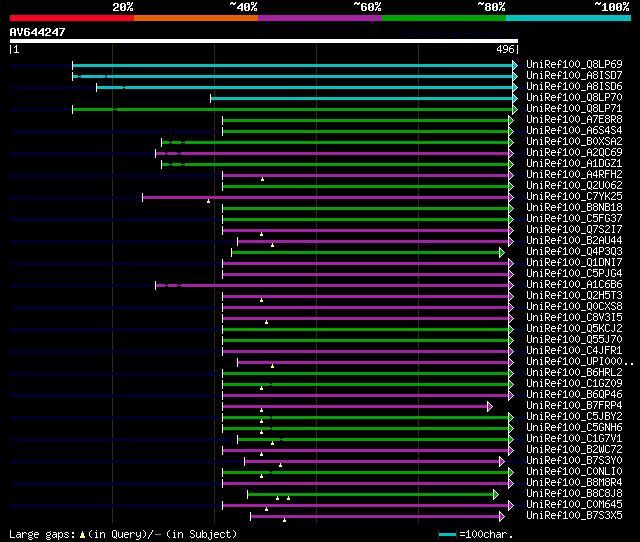Click the arrowhead ending the UniRef100_B0XSA2 alignment

coord(511,142)
